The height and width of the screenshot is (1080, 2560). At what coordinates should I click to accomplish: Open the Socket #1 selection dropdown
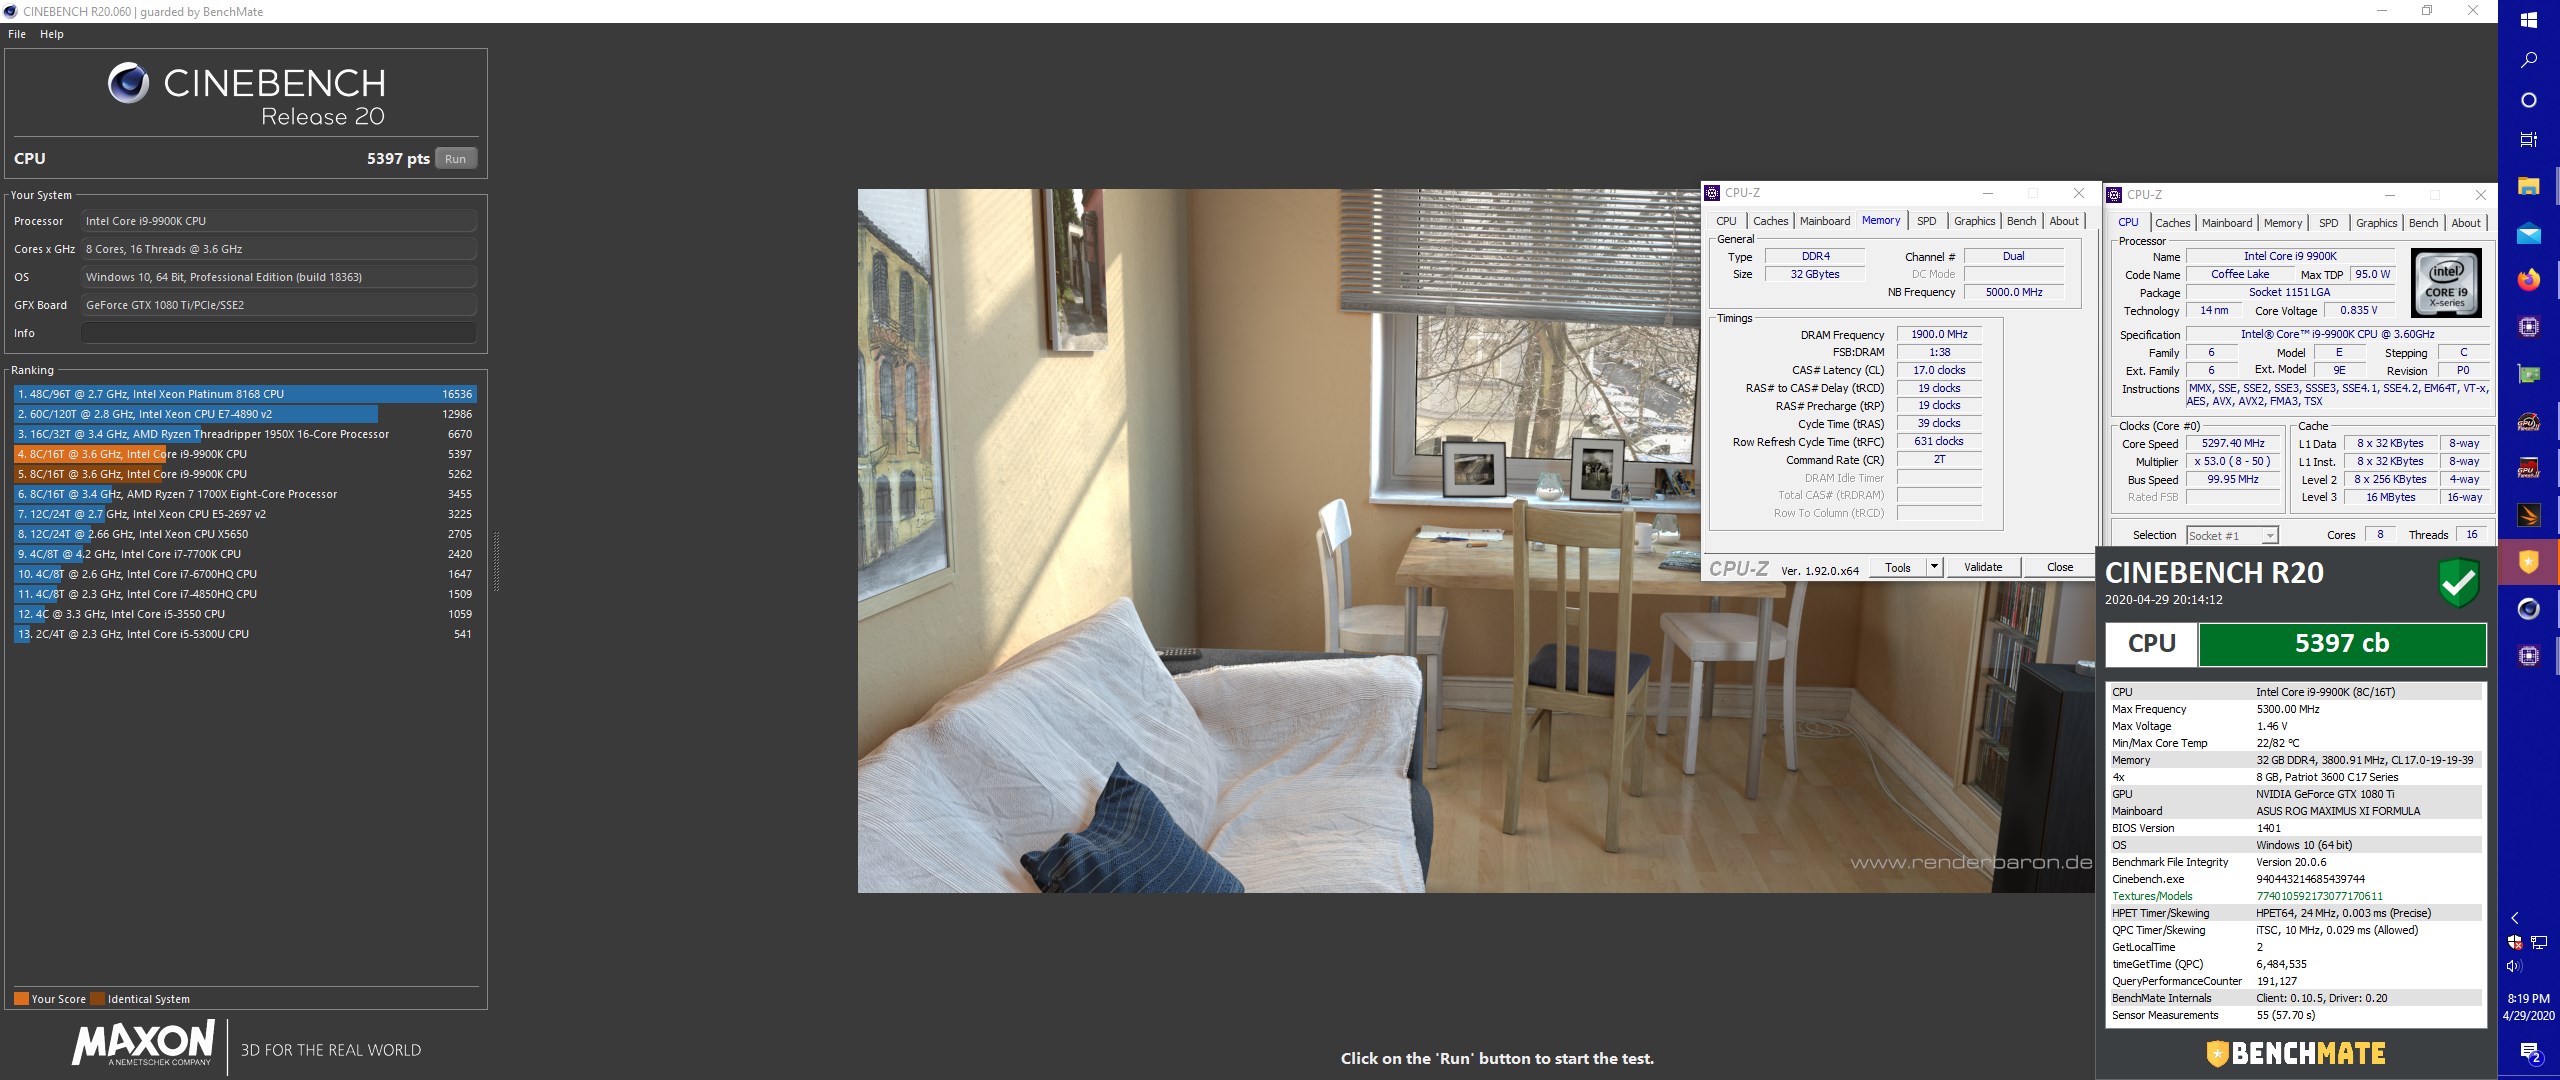click(x=2232, y=535)
